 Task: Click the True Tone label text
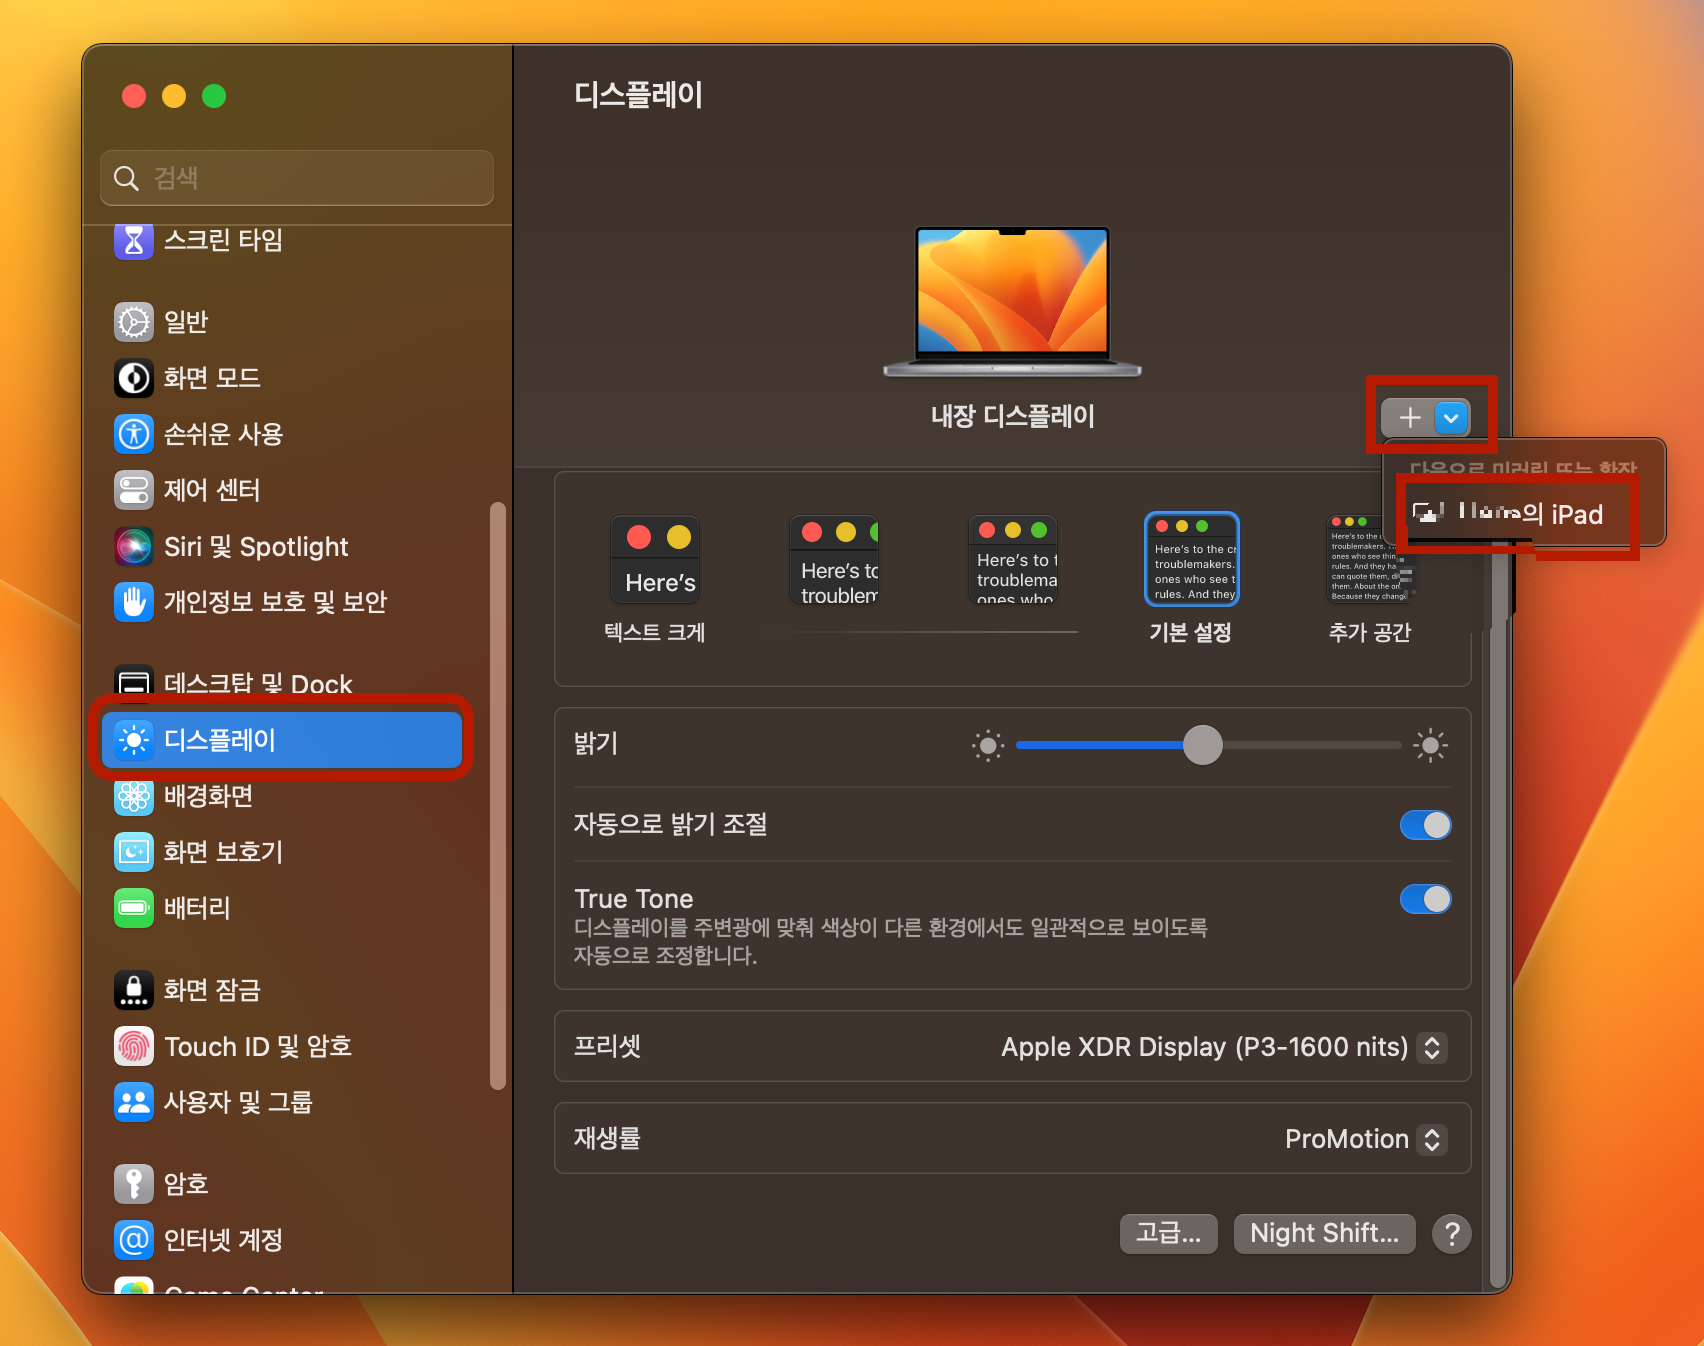point(634,898)
